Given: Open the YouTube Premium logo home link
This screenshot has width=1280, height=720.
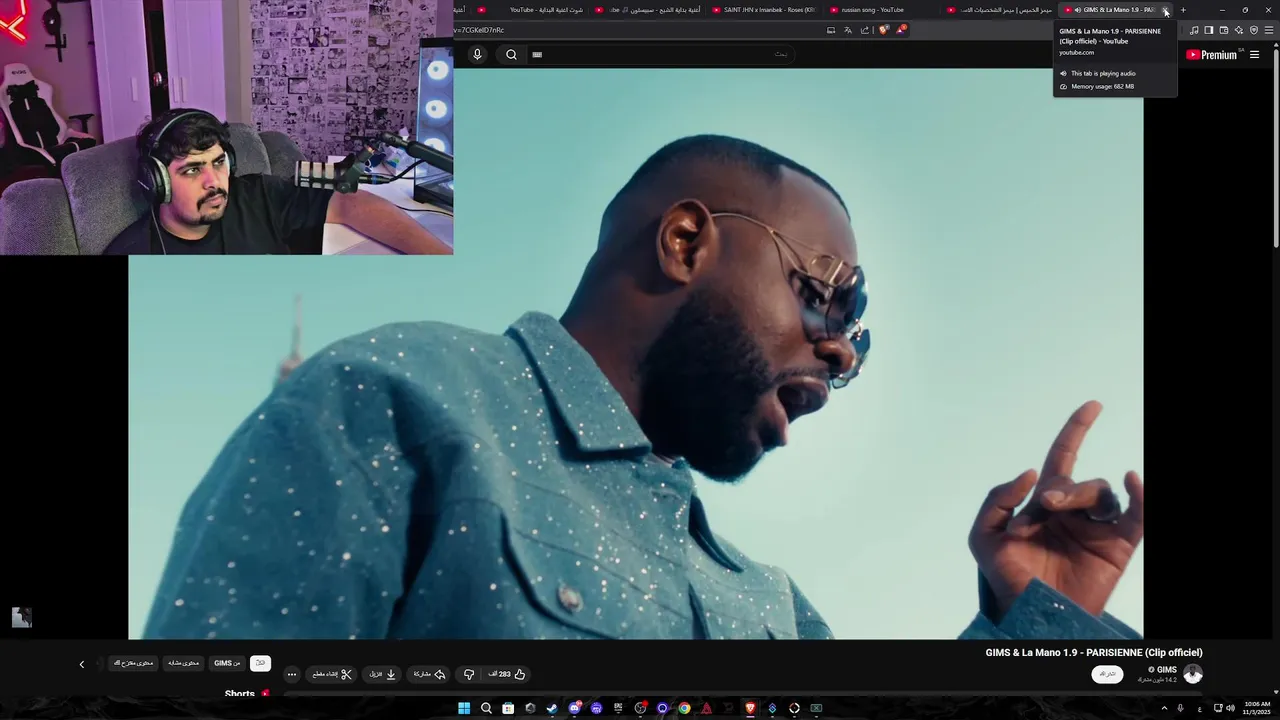Looking at the screenshot, I should pyautogui.click(x=1212, y=55).
